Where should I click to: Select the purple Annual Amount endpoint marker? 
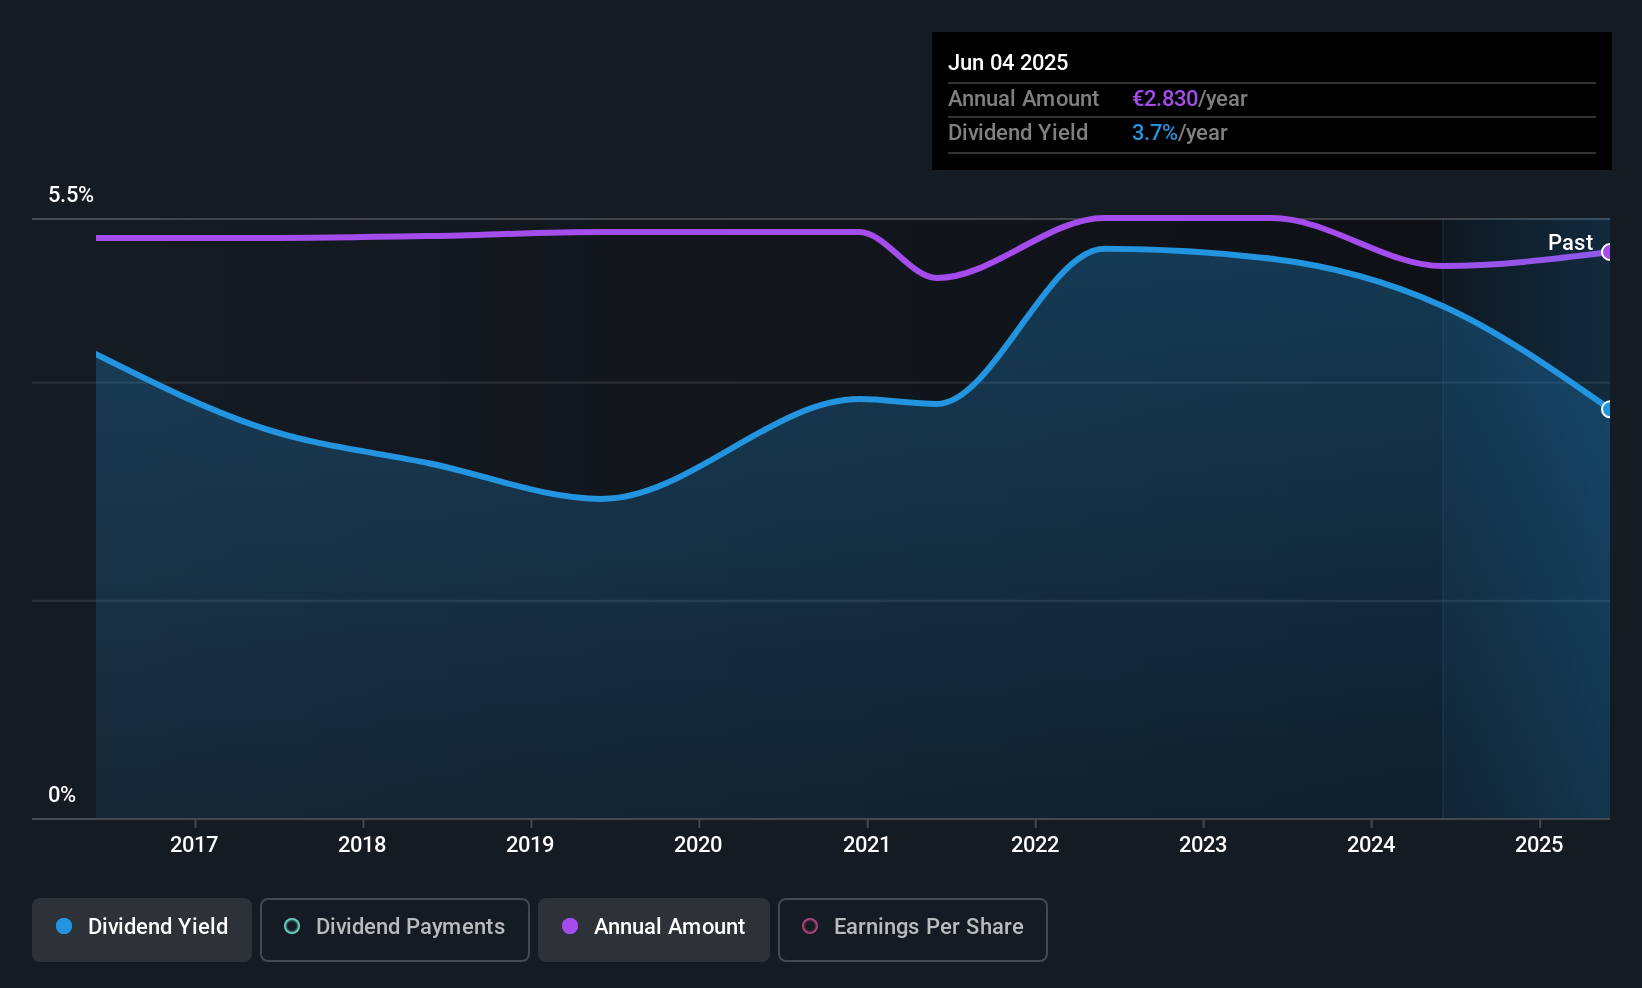pos(1607,252)
